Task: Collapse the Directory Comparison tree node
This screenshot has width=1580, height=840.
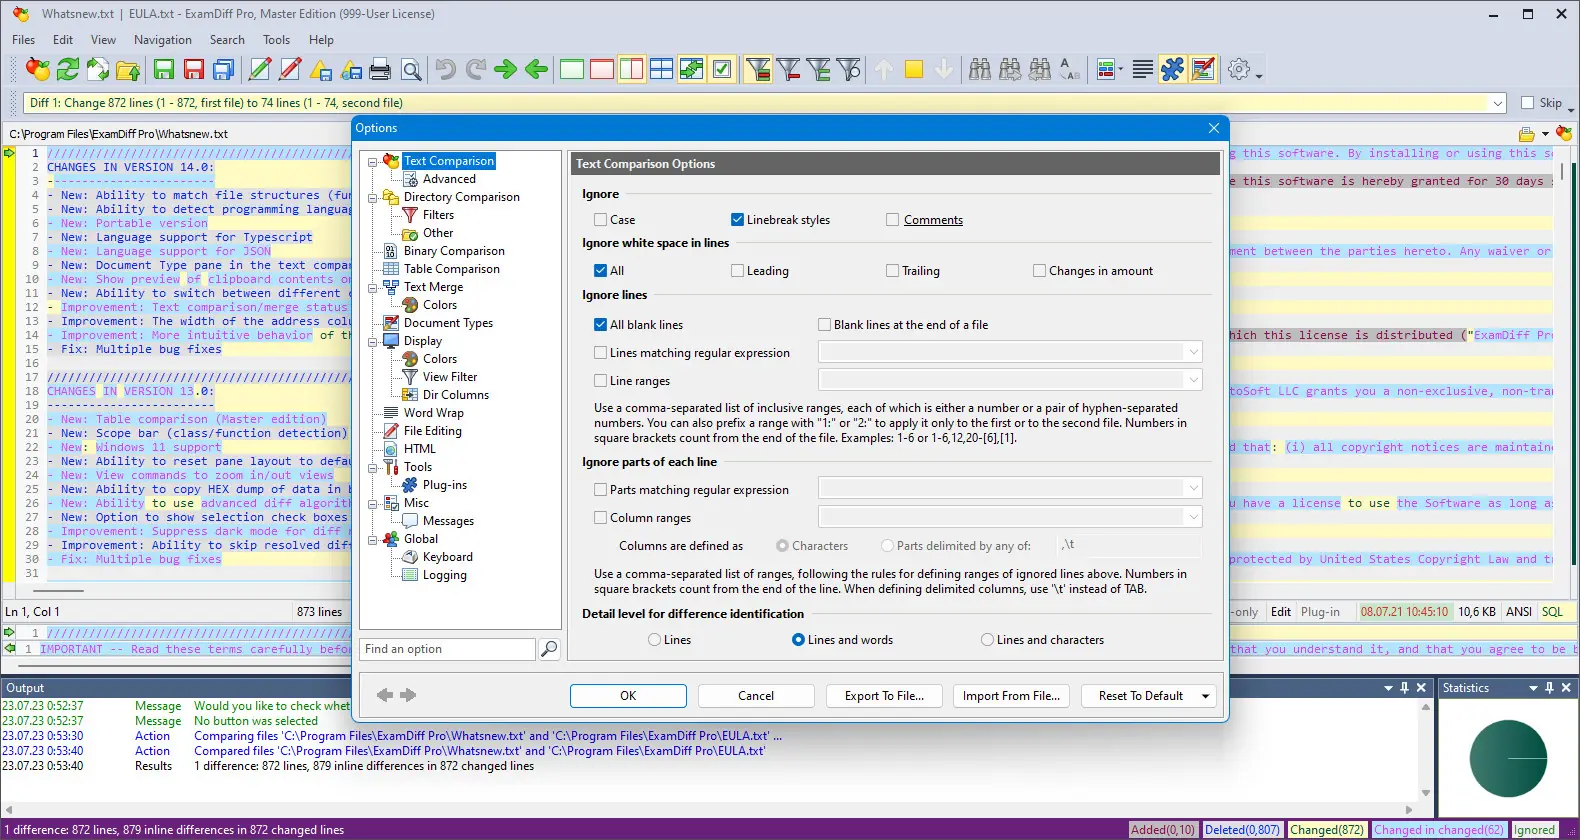Action: click(x=372, y=198)
